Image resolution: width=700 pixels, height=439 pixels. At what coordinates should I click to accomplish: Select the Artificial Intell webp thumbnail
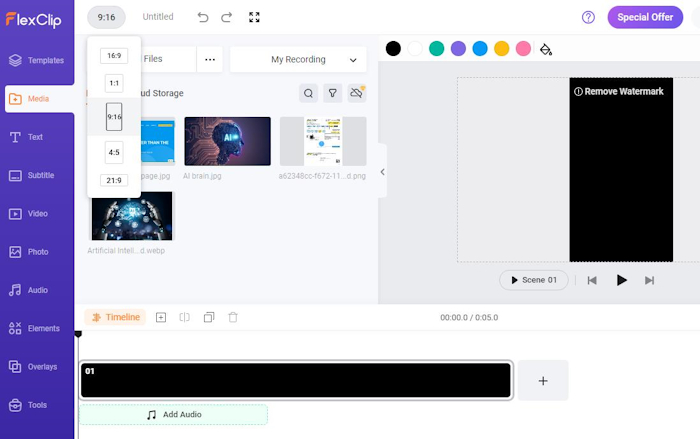pos(132,216)
